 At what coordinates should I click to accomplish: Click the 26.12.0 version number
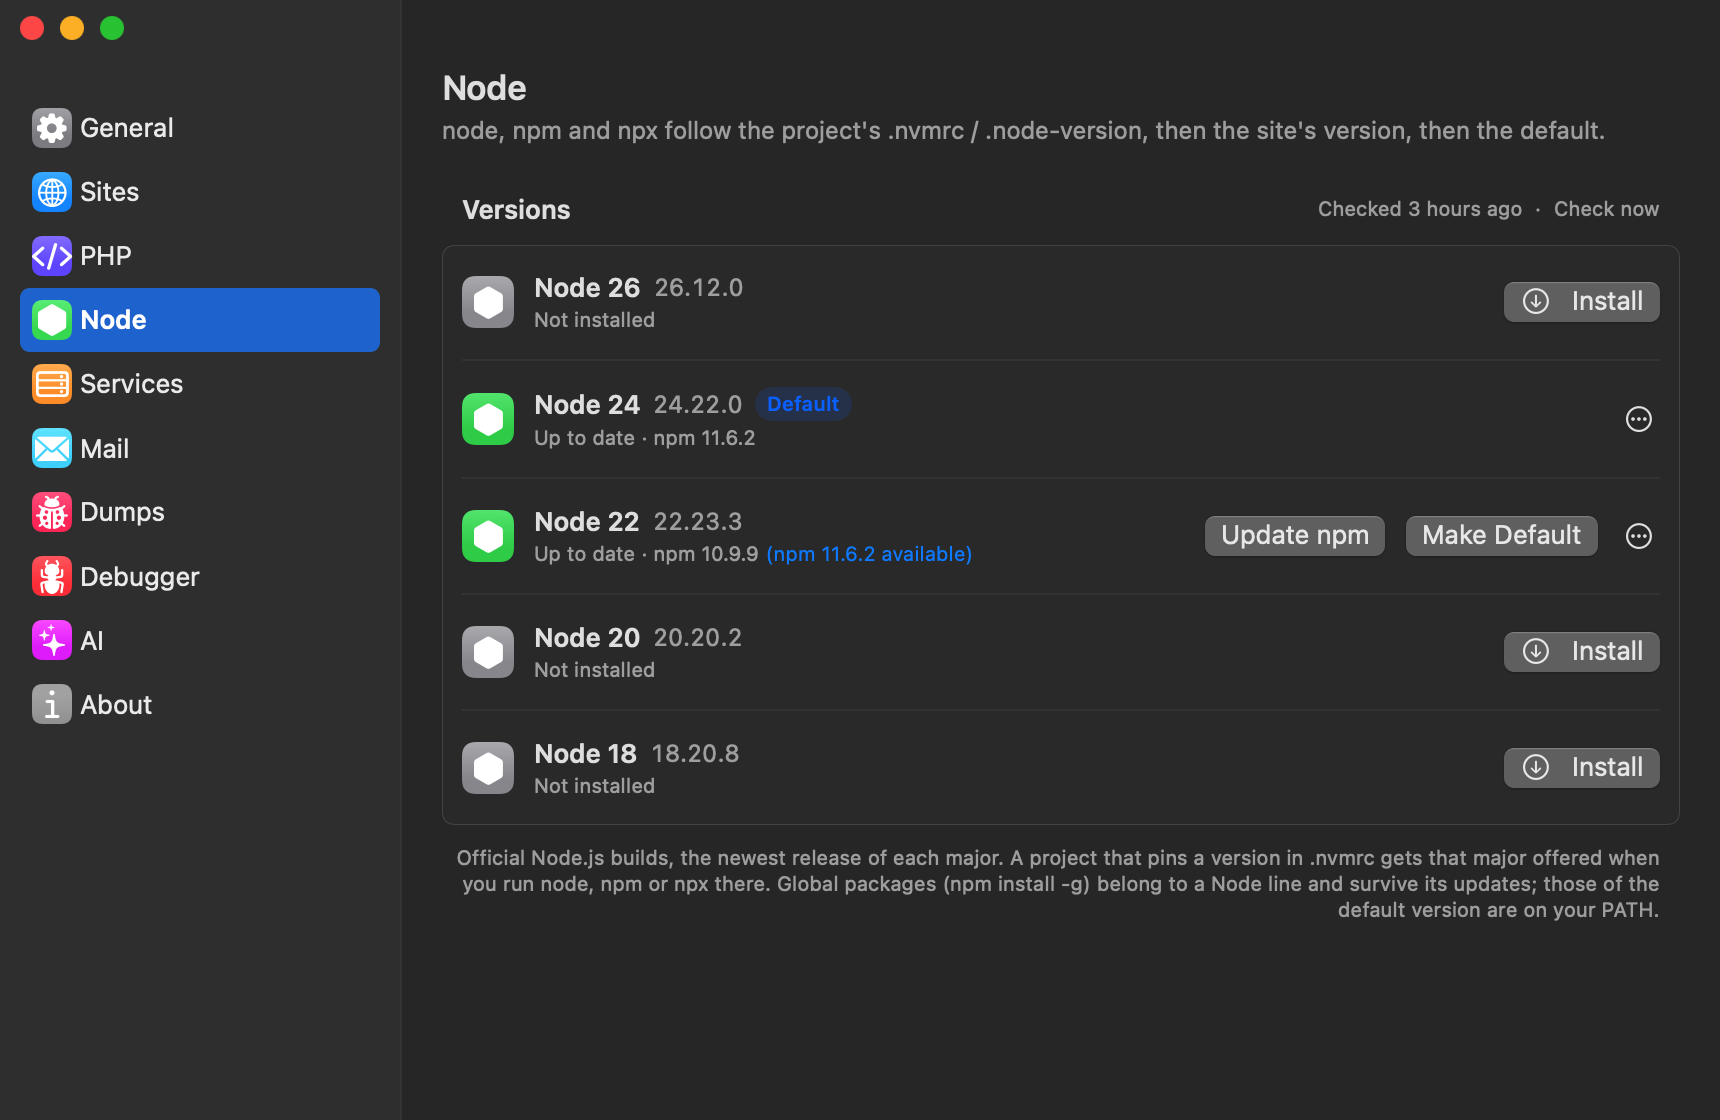(x=699, y=288)
